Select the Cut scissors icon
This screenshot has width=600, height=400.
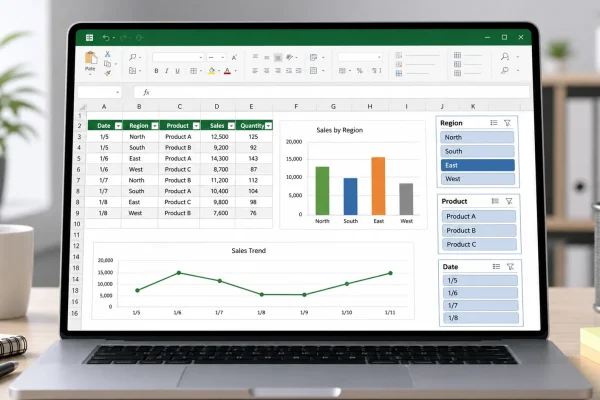(108, 54)
